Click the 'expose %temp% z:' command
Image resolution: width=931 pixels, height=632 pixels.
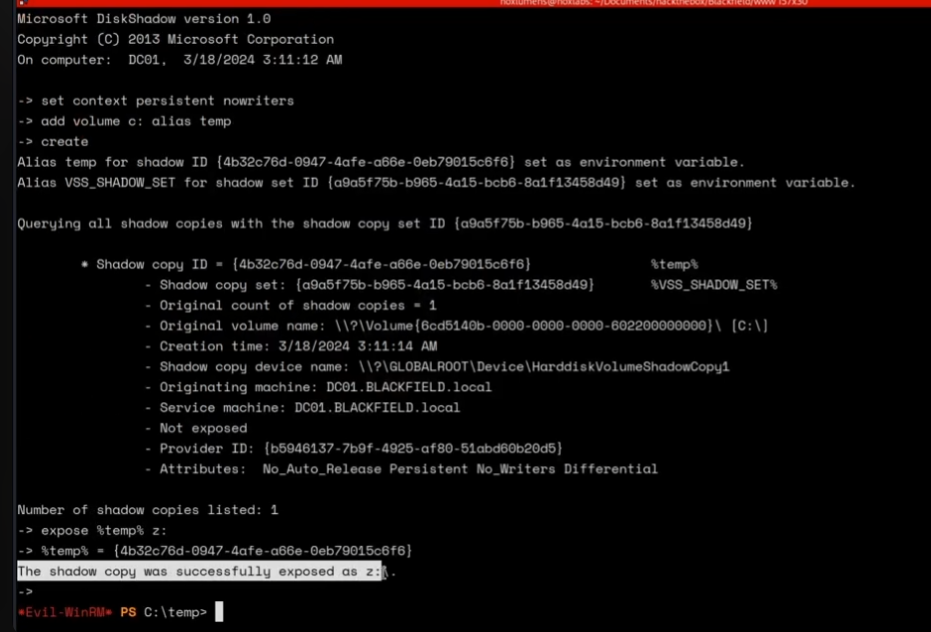pyautogui.click(x=92, y=530)
